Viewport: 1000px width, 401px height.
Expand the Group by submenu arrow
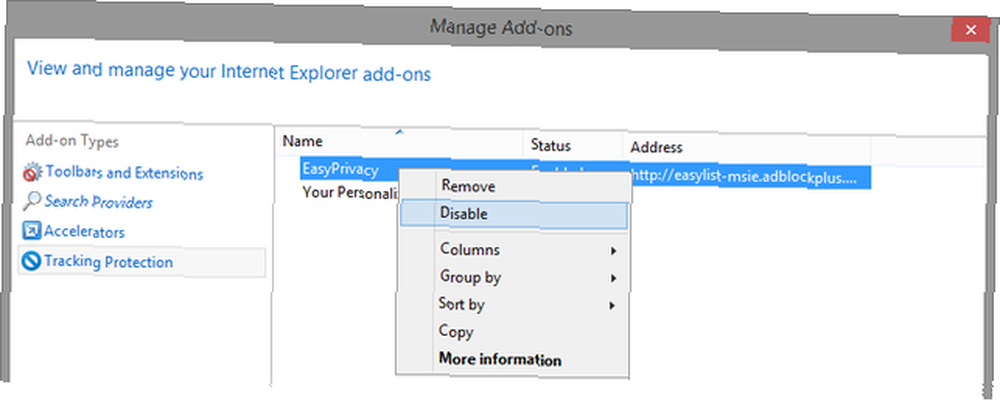(613, 279)
